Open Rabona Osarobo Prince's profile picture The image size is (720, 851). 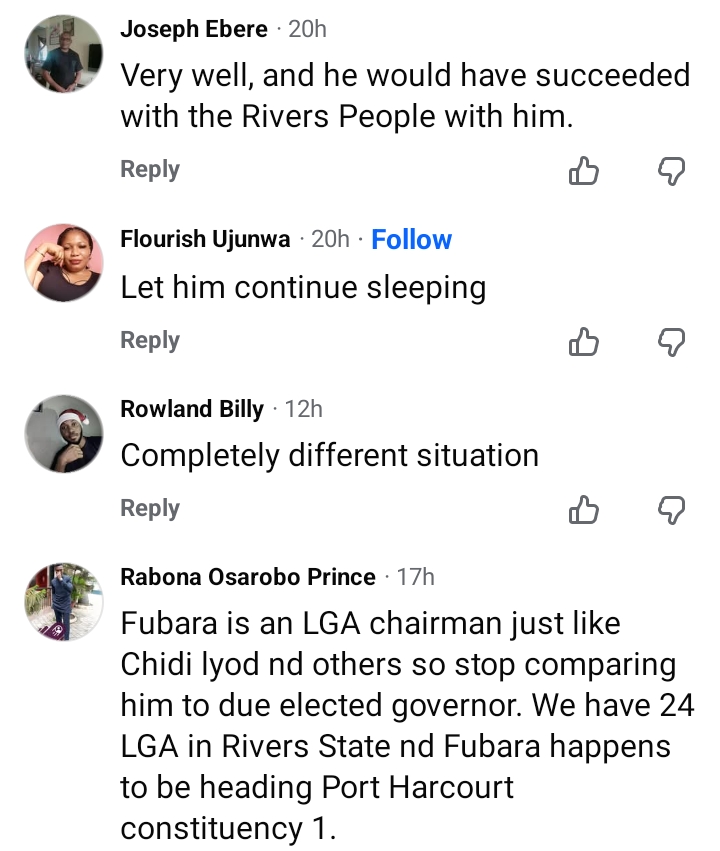pos(63,601)
